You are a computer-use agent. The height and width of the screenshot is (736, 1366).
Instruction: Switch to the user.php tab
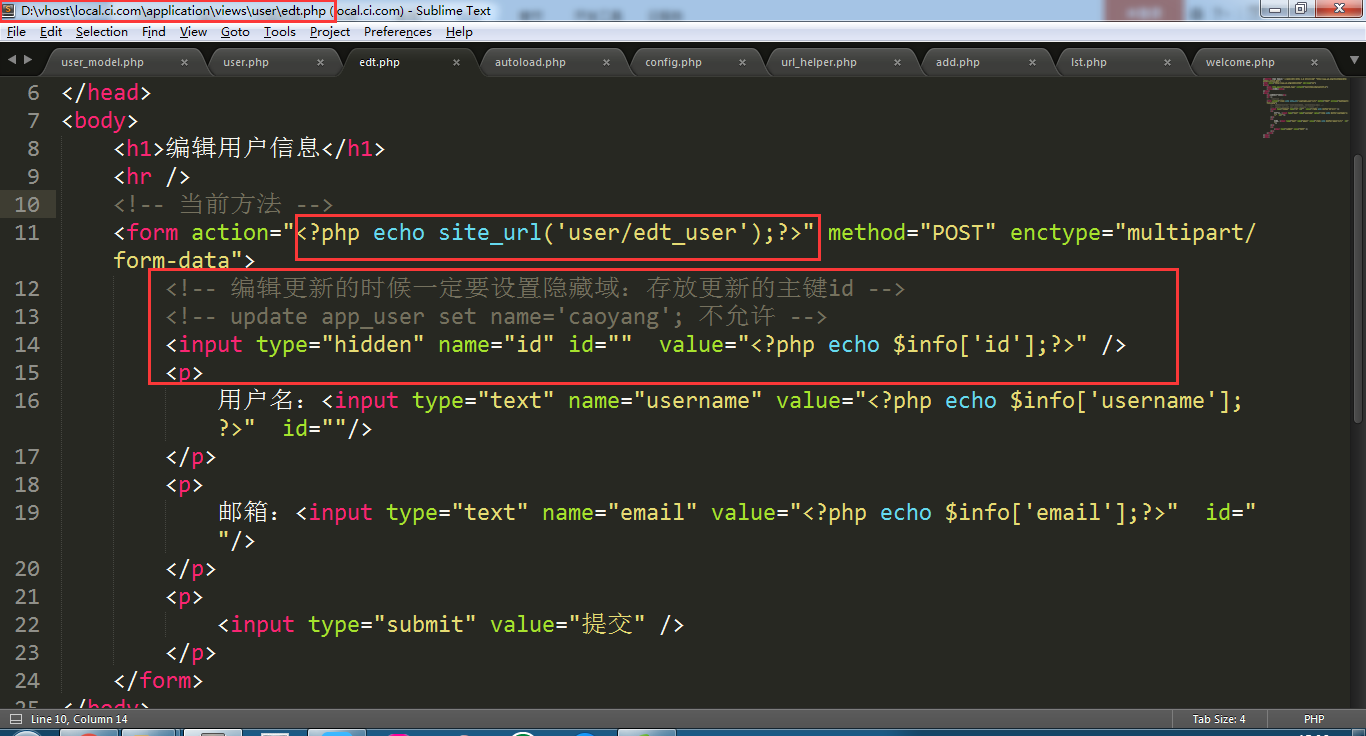click(246, 62)
